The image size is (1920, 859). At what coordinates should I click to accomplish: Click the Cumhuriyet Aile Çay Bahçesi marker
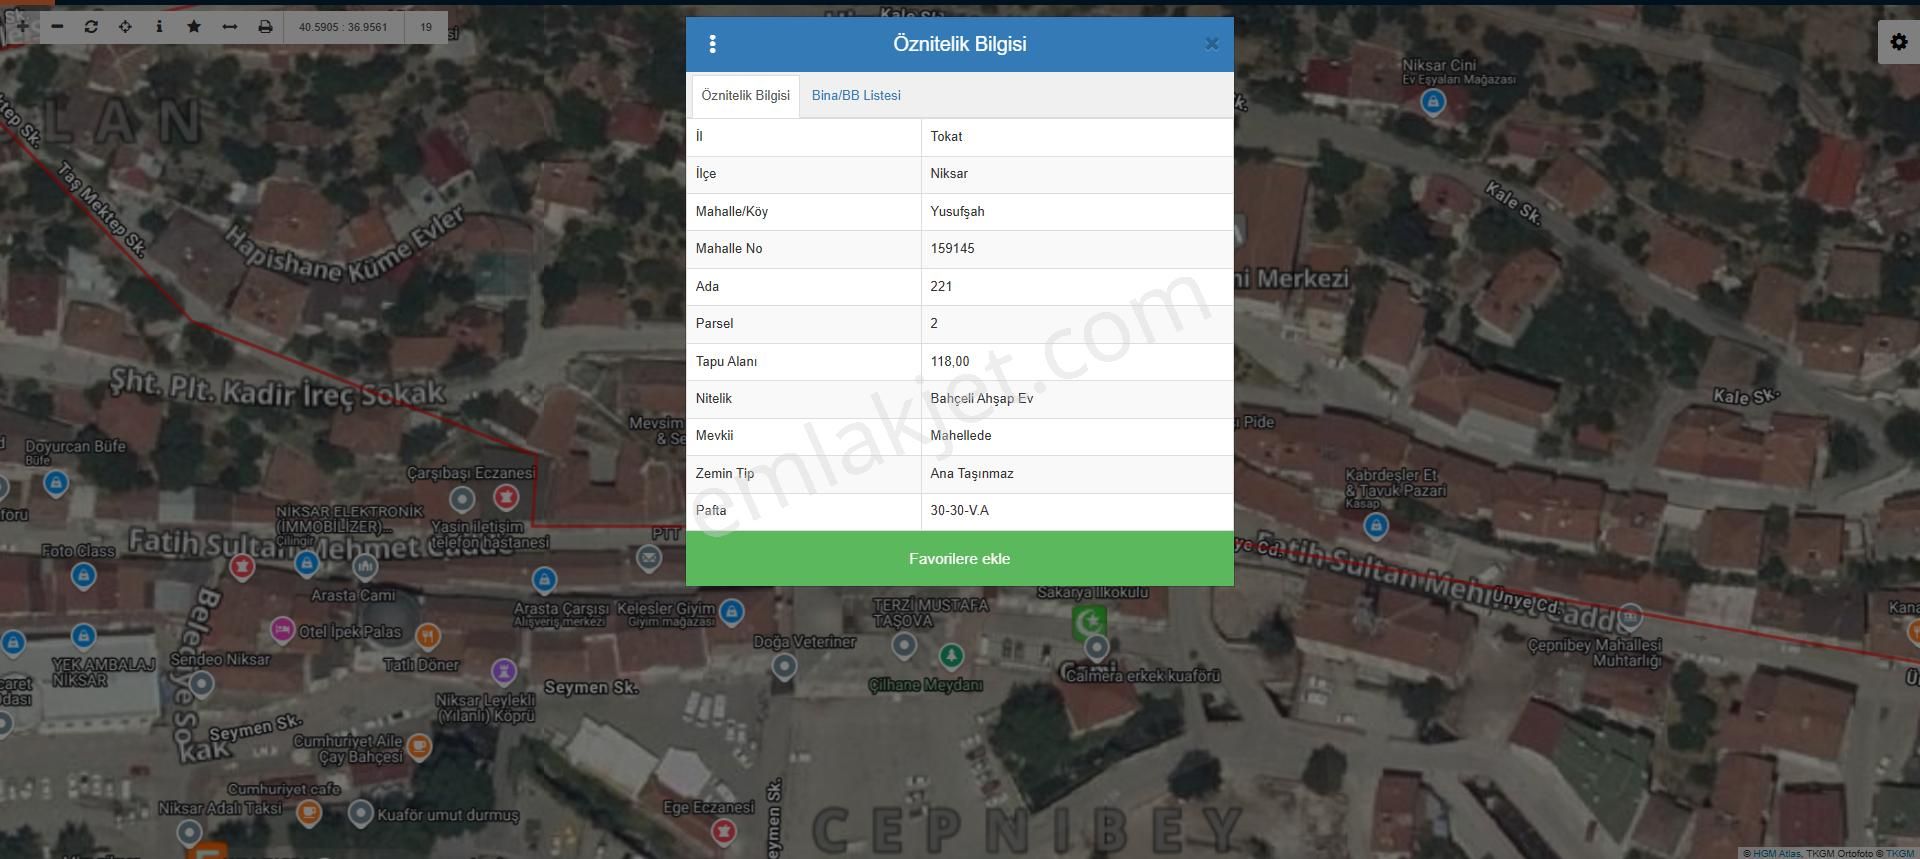point(419,745)
